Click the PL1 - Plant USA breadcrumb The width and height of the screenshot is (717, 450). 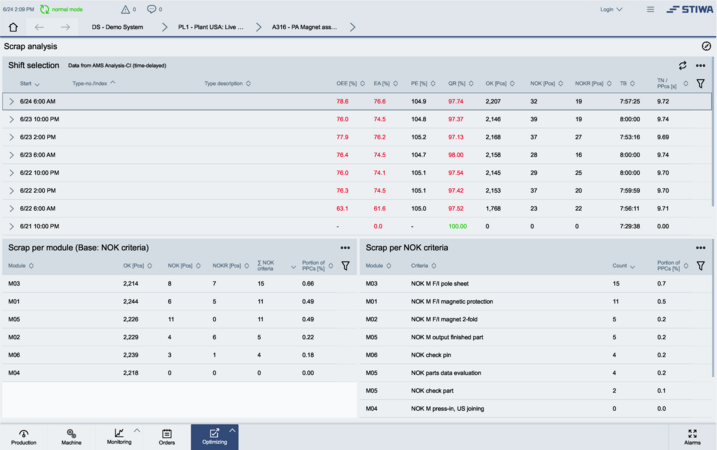(x=211, y=27)
